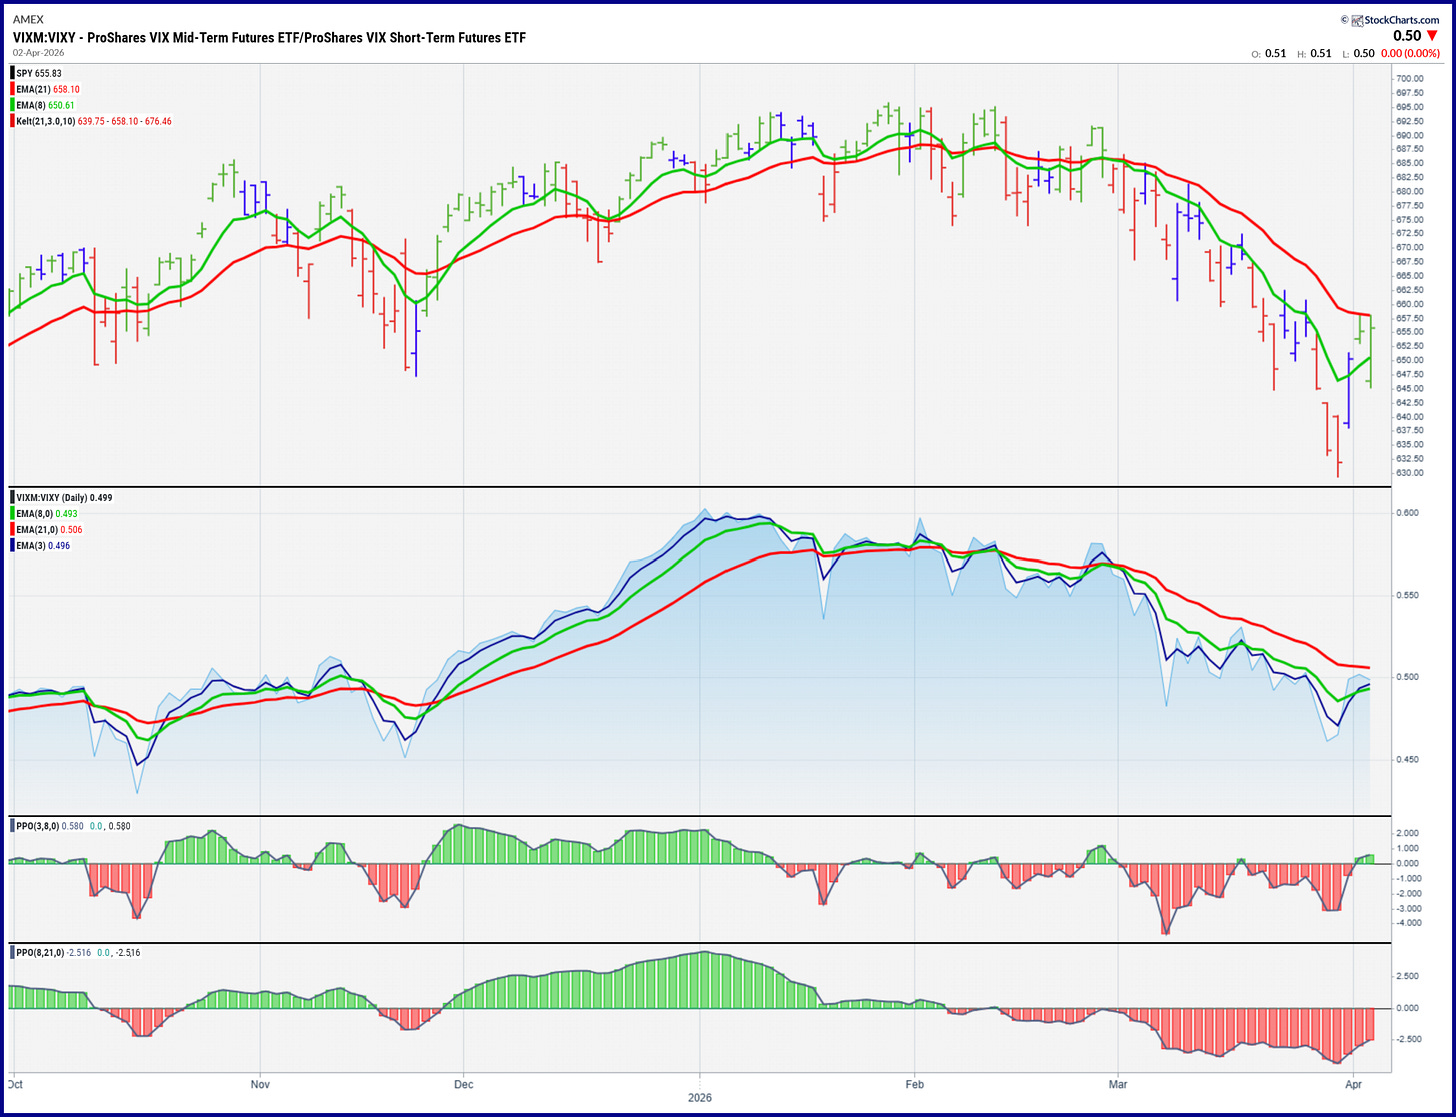Click the 0.550 ratio axis label
This screenshot has width=1456, height=1117.
click(x=1409, y=595)
